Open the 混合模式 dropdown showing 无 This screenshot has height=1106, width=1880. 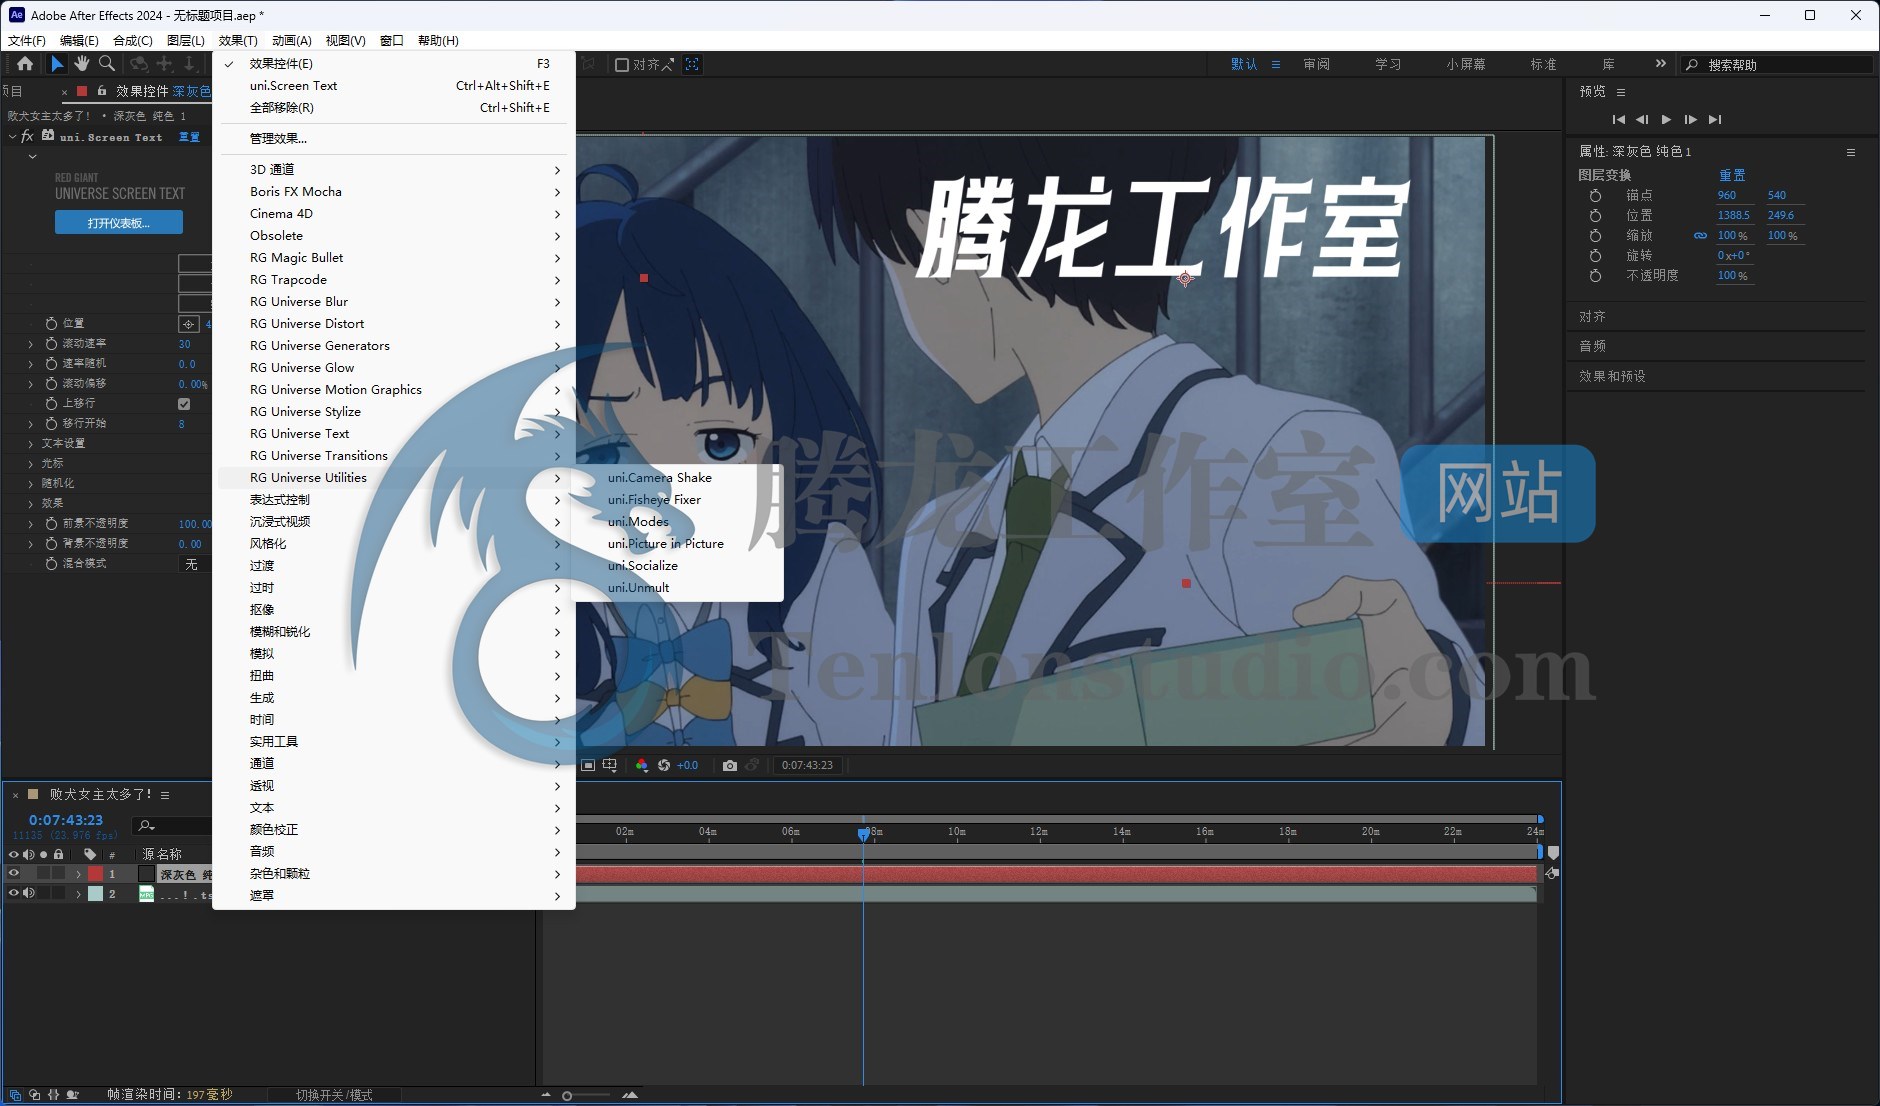194,564
